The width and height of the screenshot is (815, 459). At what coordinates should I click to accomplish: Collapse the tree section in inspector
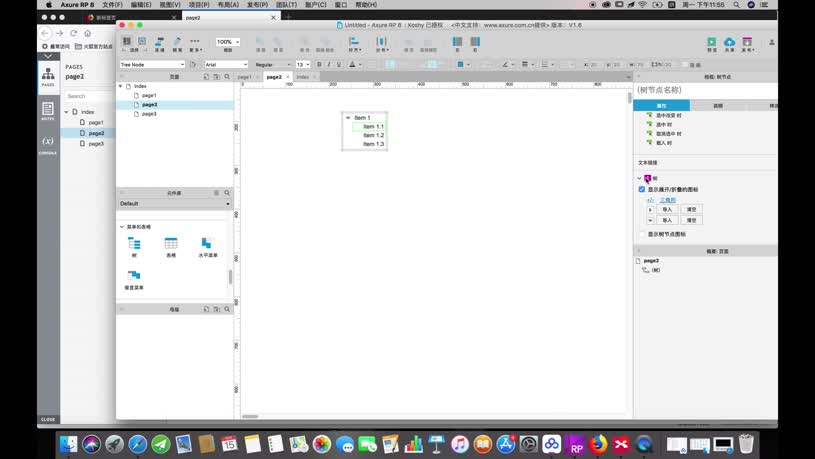(x=639, y=178)
